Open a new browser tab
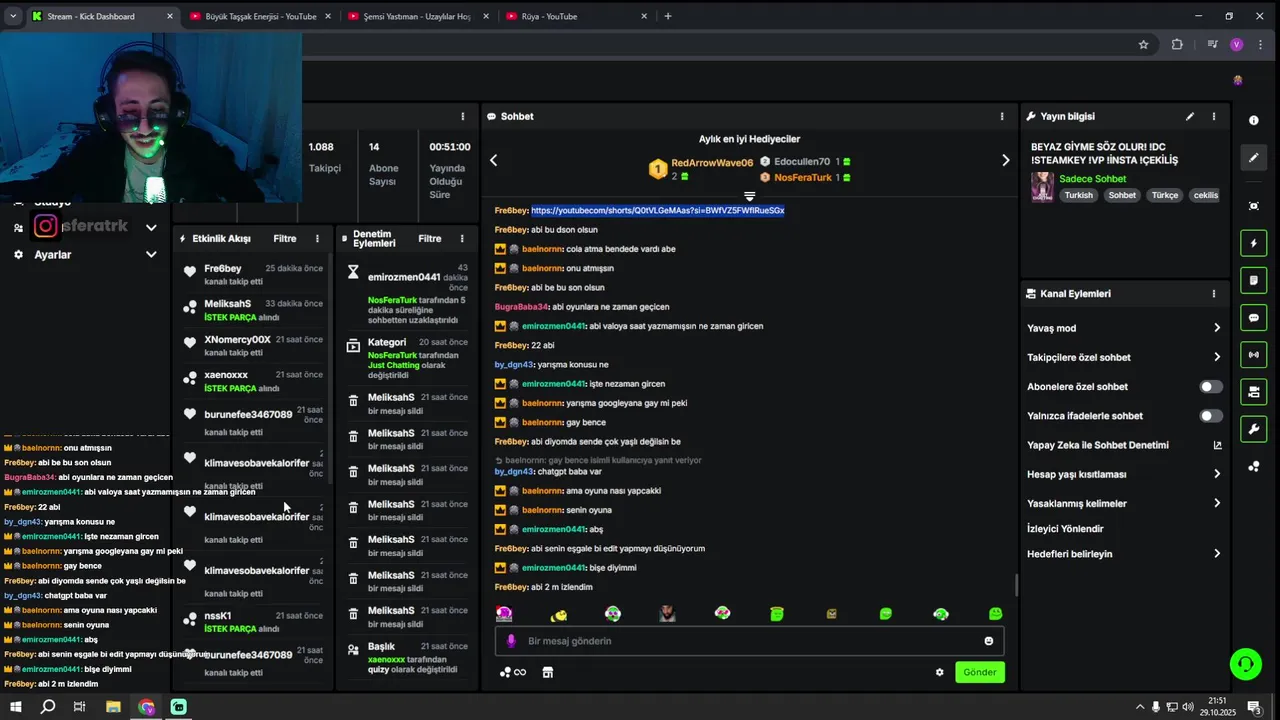Screen dimensions: 1280x720 pos(668,16)
